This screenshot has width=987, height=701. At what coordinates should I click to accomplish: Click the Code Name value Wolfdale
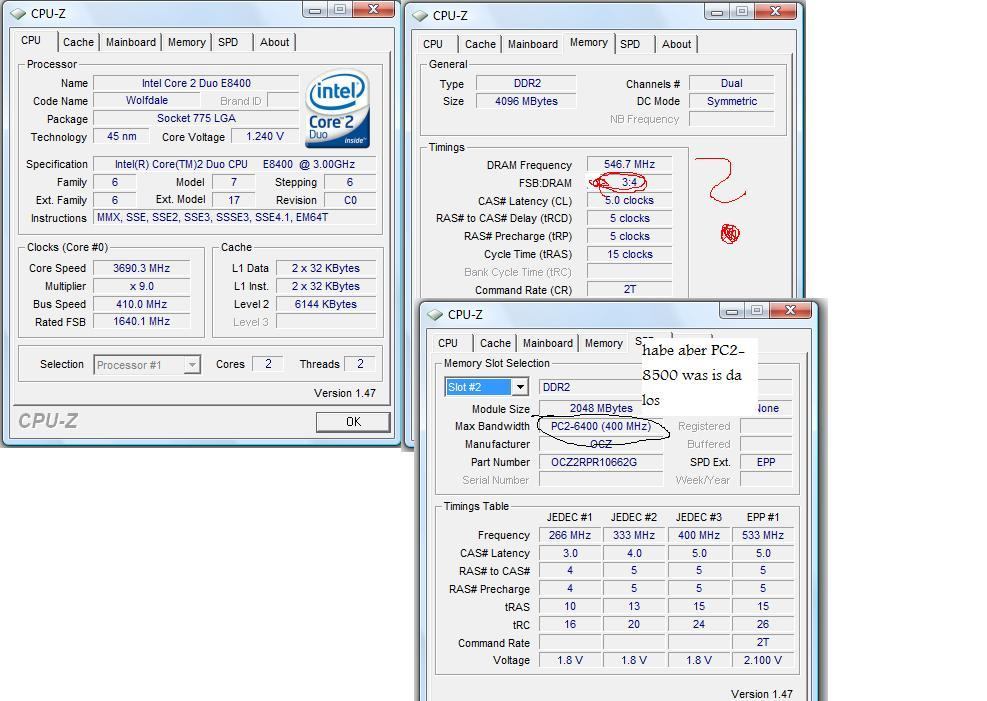coord(147,100)
